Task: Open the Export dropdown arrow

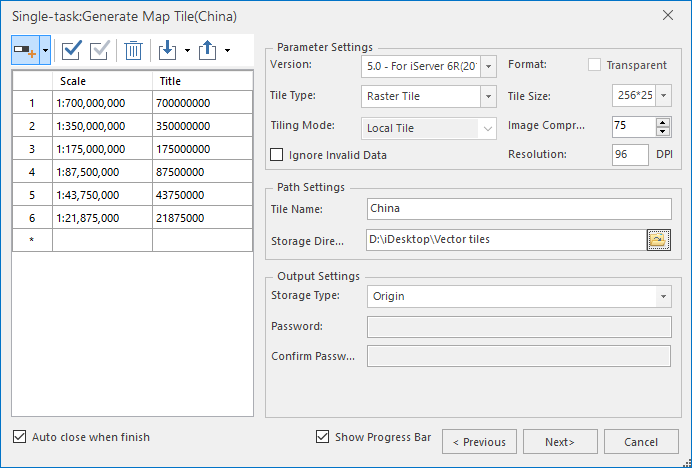Action: point(227,50)
